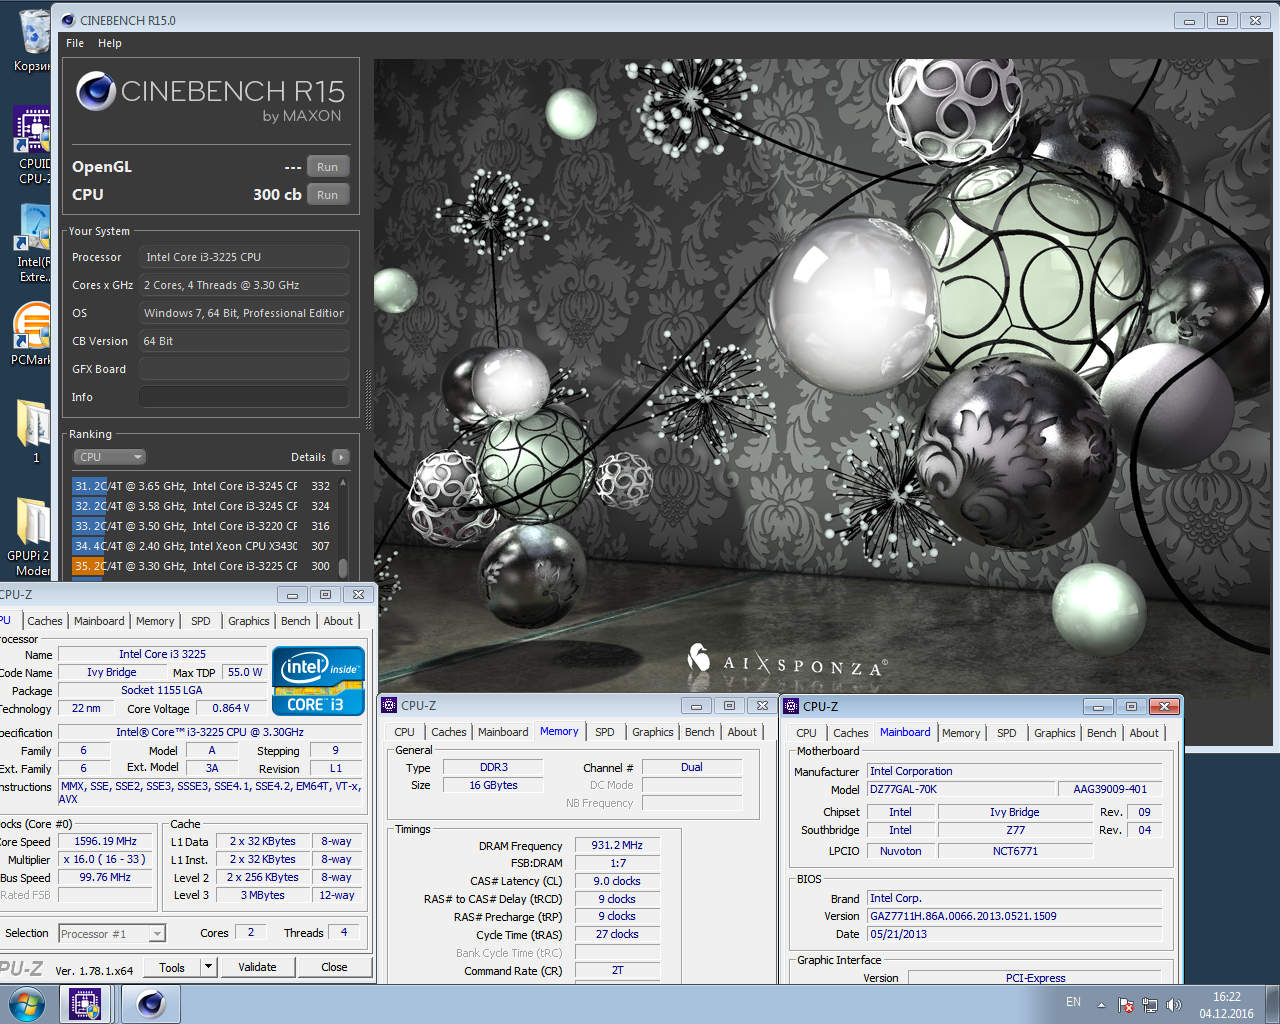
Task: Switch to CPU-Z from the taskbar
Action: pos(85,1004)
